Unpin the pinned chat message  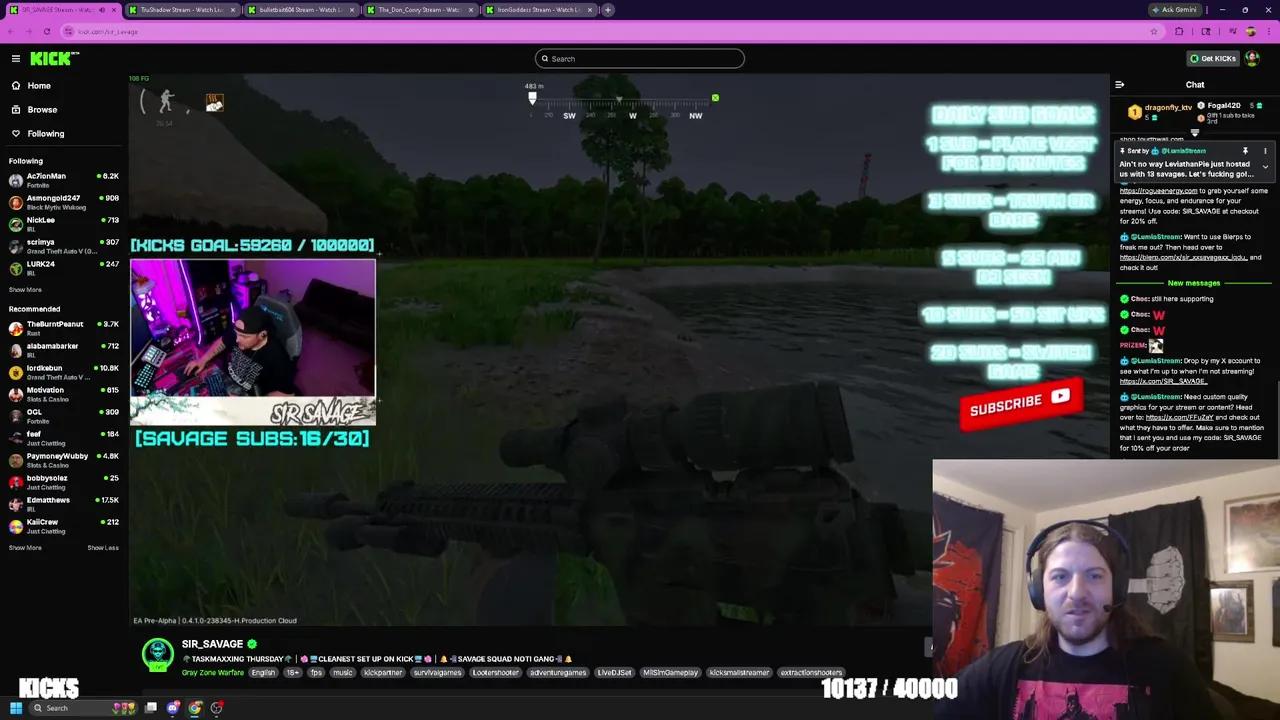[1245, 151]
